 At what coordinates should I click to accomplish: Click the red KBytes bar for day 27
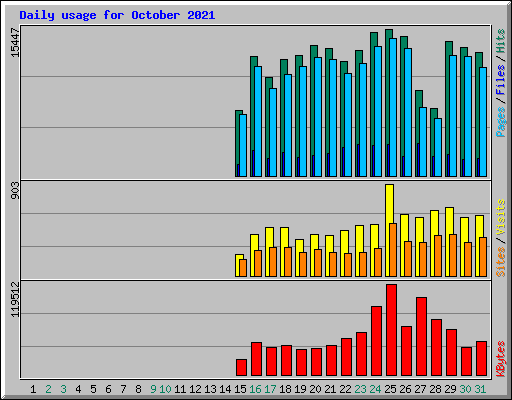421,337
